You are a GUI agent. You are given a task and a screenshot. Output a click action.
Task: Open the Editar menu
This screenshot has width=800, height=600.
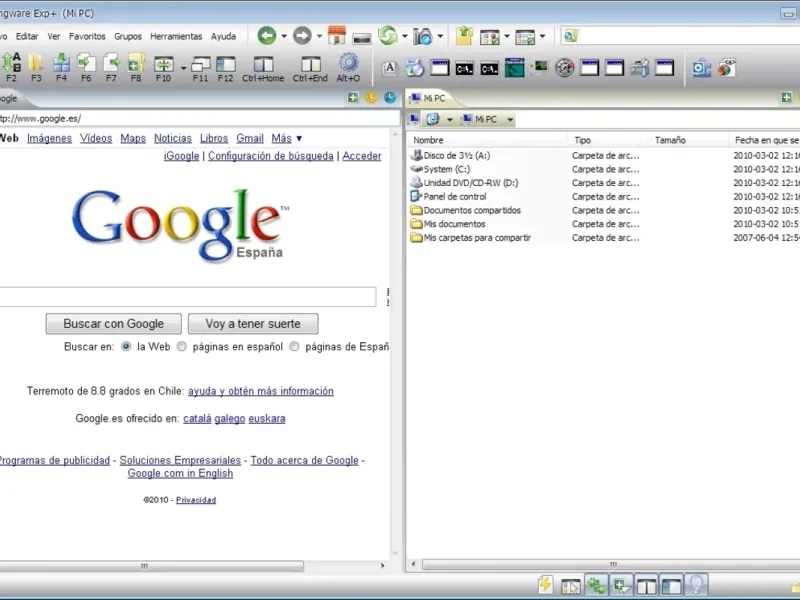[27, 36]
